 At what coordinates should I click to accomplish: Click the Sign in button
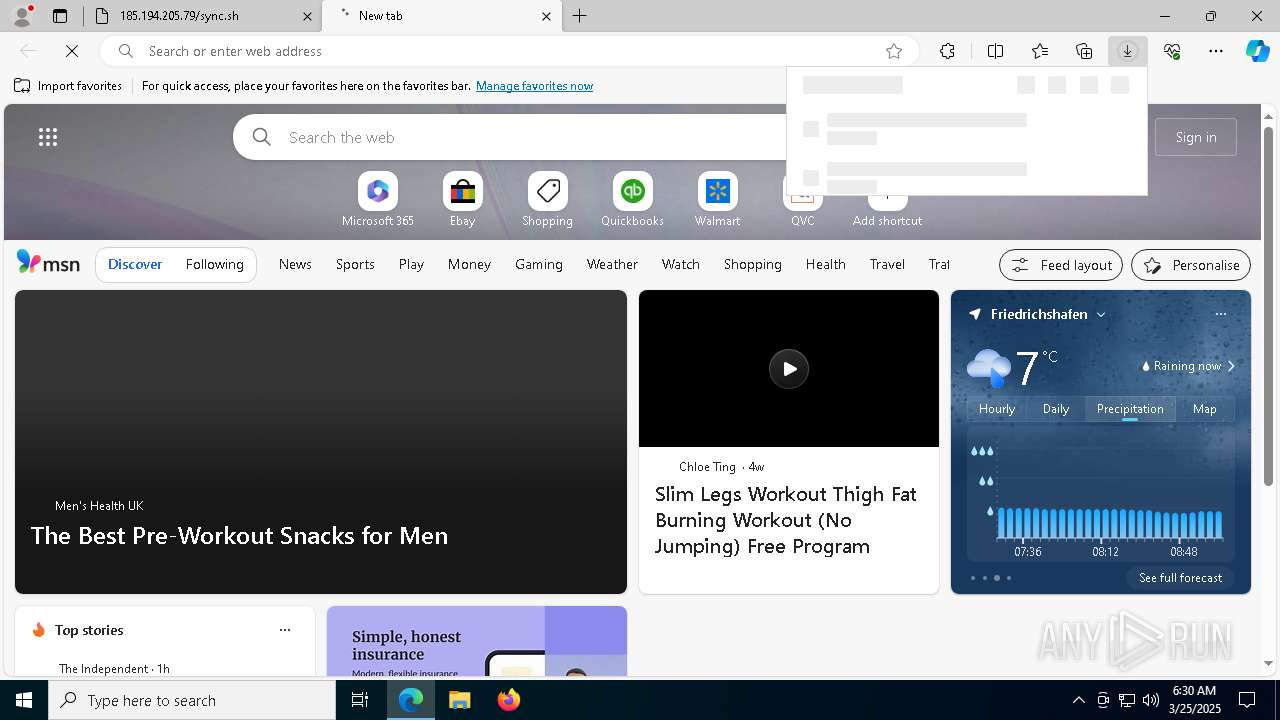[x=1196, y=137]
